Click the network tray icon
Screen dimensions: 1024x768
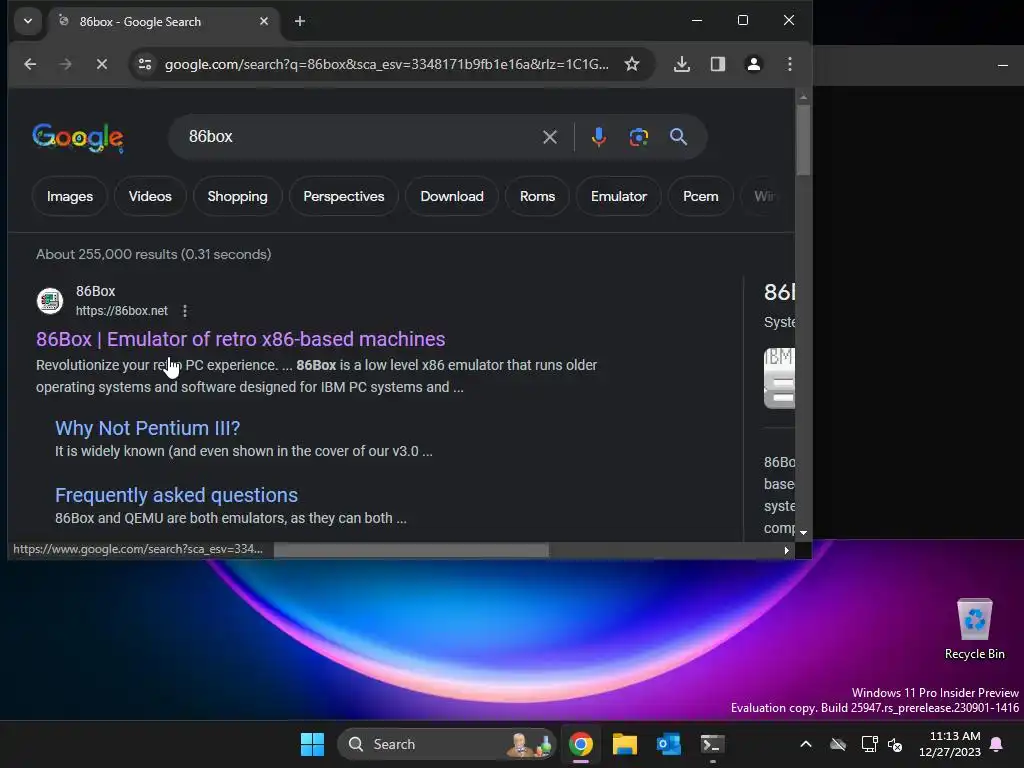(869, 744)
